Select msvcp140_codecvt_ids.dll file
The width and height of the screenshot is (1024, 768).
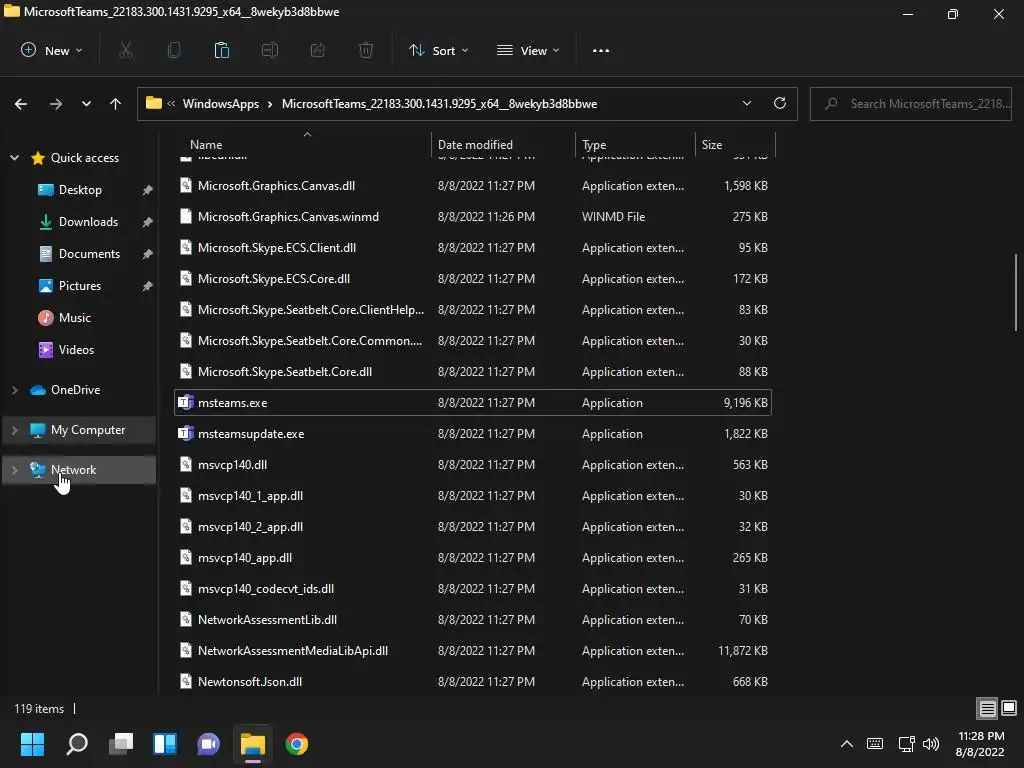pyautogui.click(x=473, y=589)
